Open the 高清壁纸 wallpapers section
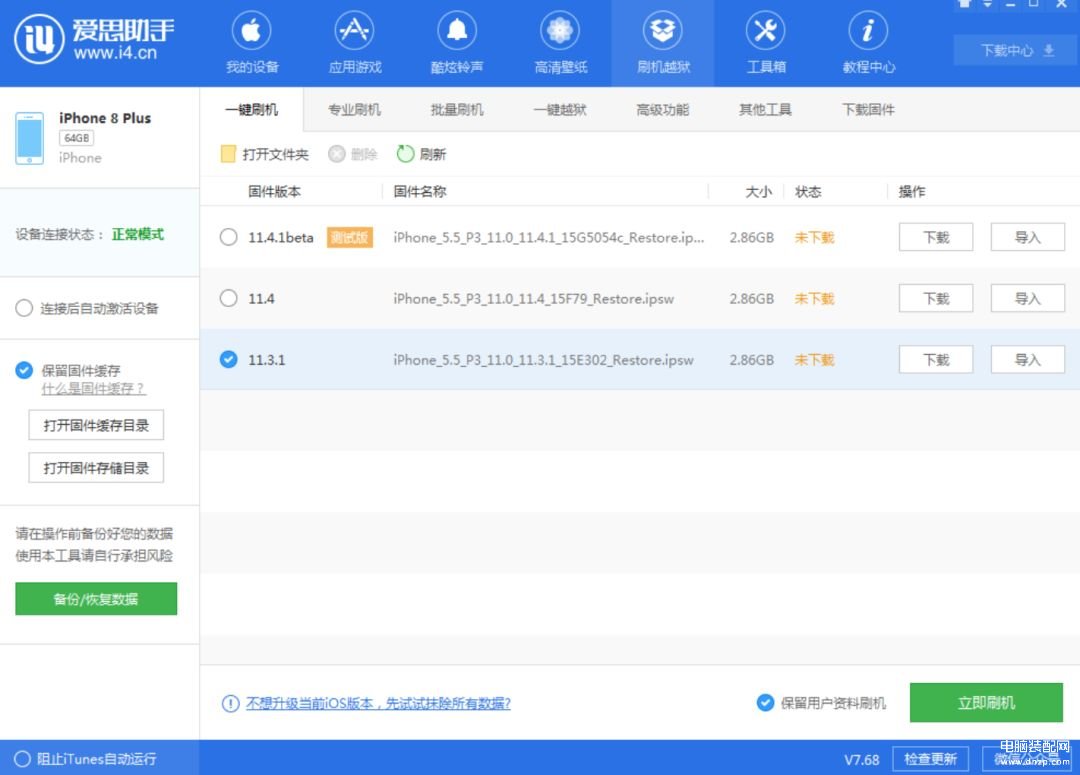Viewport: 1080px width, 775px height. coord(560,43)
